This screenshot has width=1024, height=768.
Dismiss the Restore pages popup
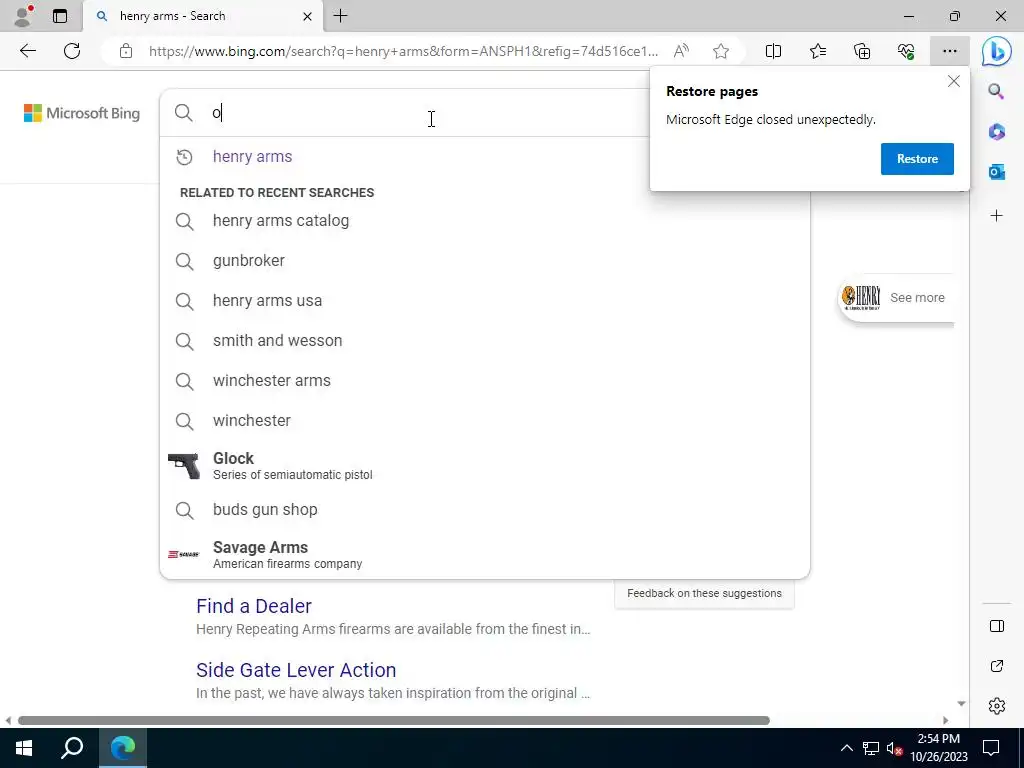pos(953,81)
